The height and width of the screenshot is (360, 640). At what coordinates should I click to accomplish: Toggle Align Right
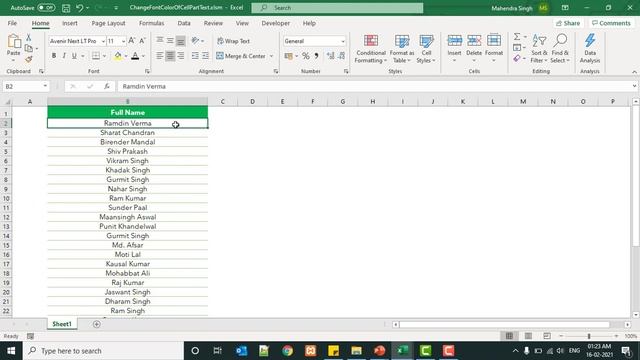tap(180, 56)
